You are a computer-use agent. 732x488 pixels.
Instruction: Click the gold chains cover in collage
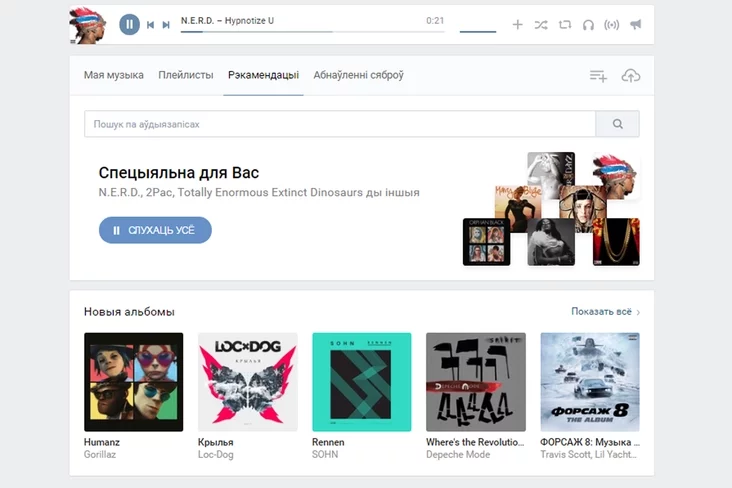[616, 242]
